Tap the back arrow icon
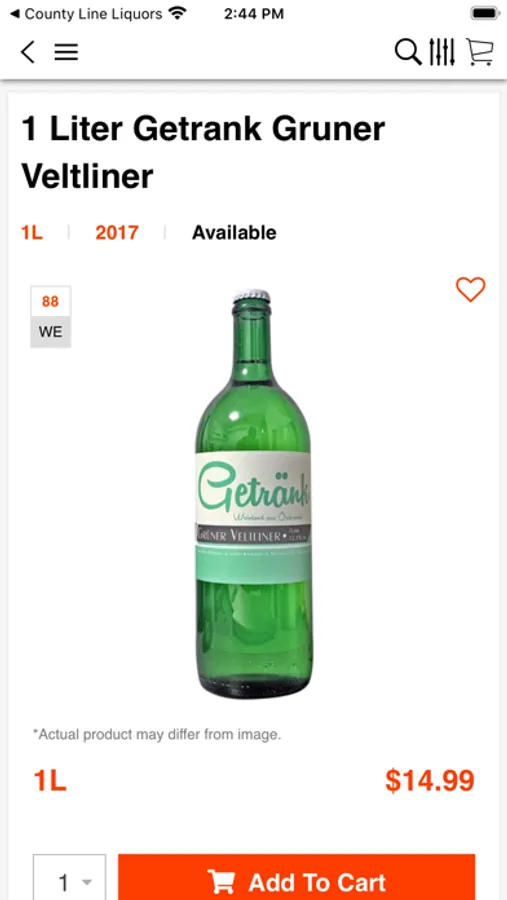 click(28, 52)
